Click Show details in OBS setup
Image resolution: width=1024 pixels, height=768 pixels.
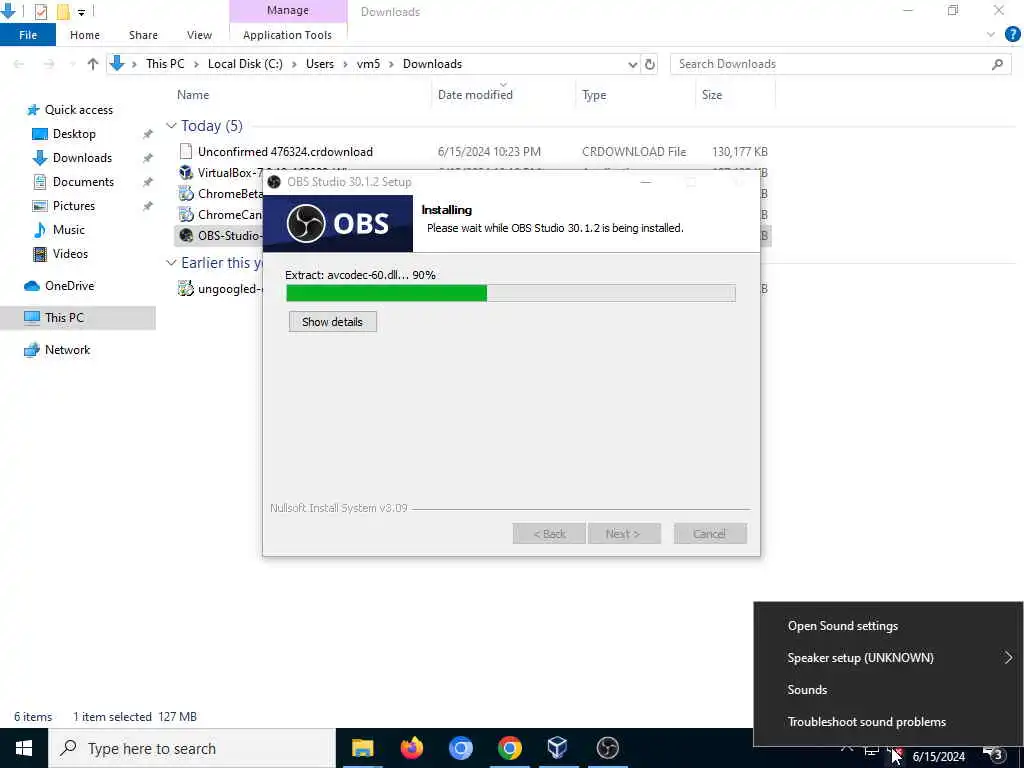pyautogui.click(x=332, y=322)
